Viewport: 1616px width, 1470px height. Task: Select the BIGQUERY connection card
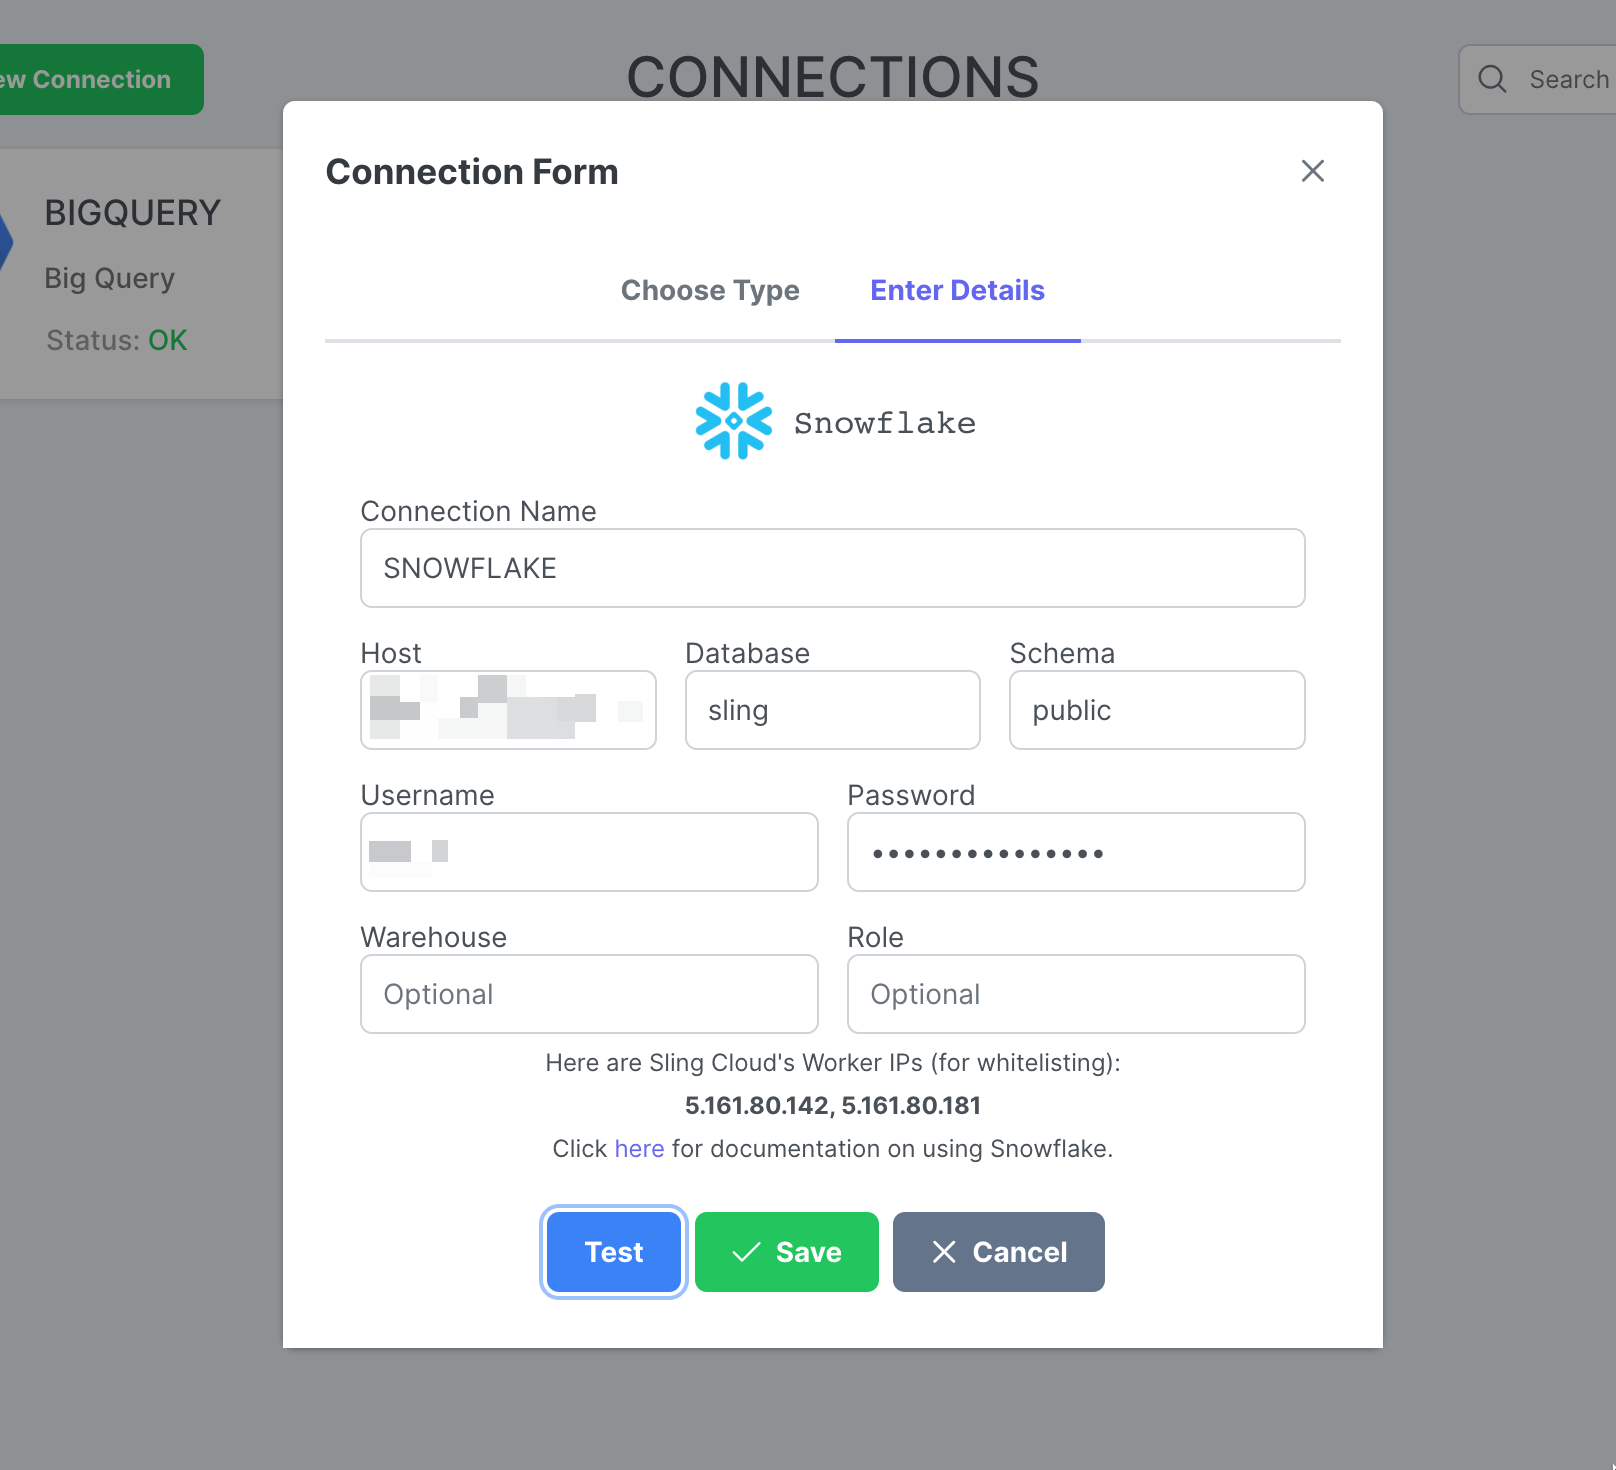point(141,274)
